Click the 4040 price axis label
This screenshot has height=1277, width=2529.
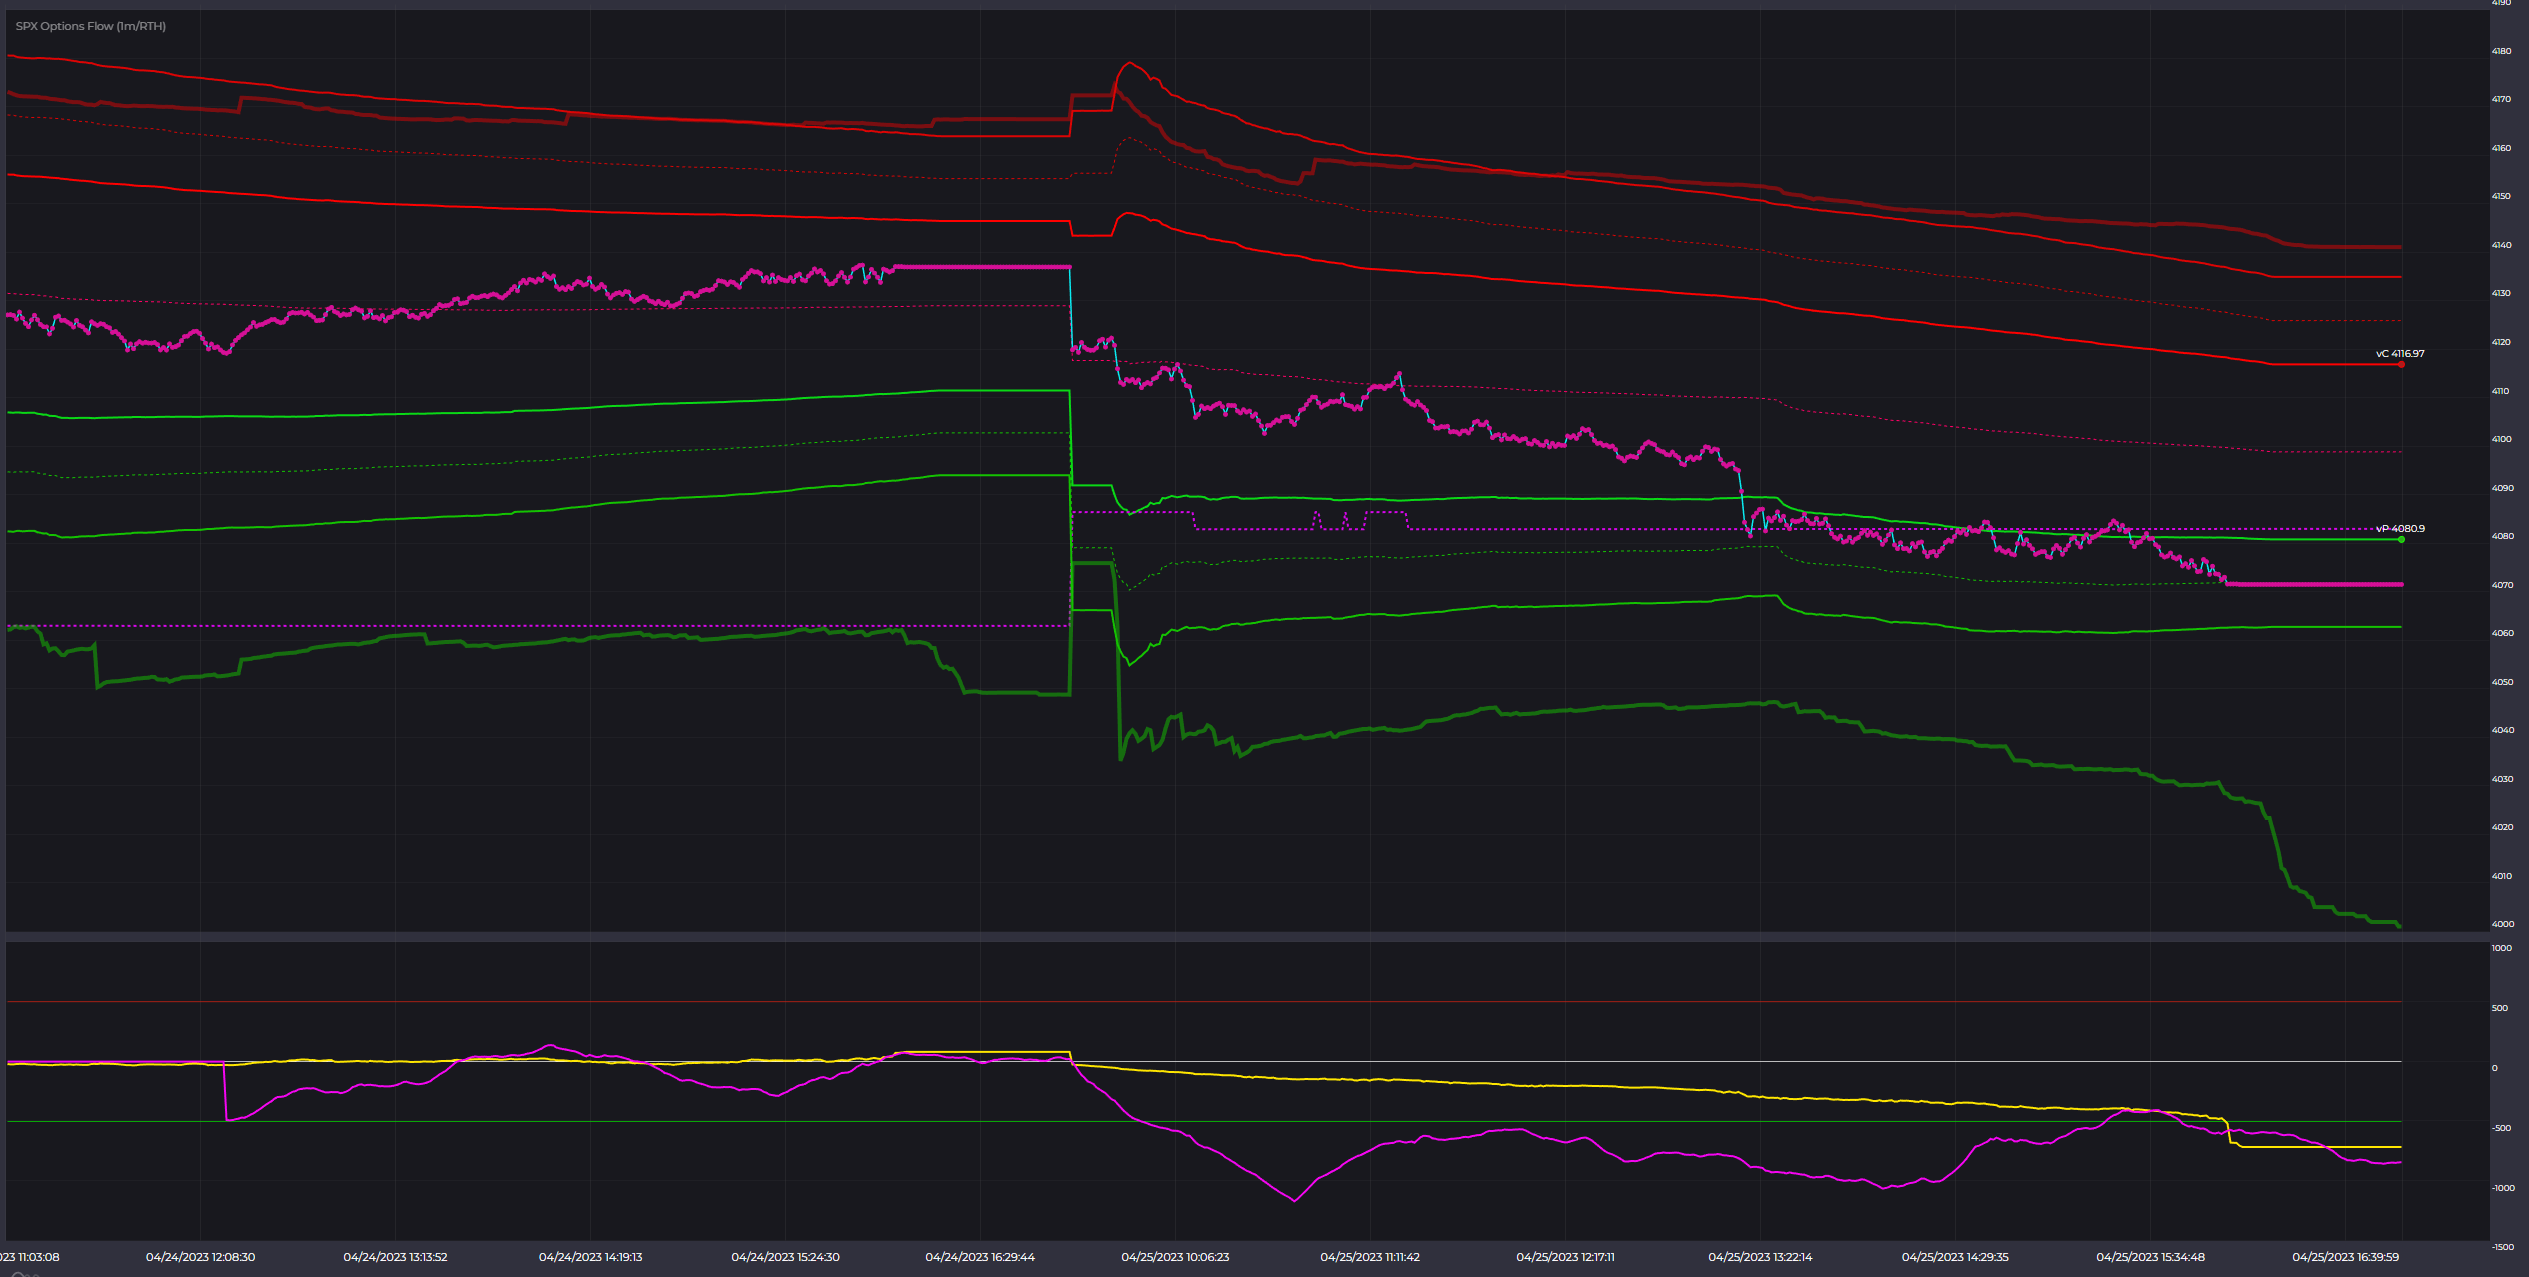click(x=2501, y=730)
